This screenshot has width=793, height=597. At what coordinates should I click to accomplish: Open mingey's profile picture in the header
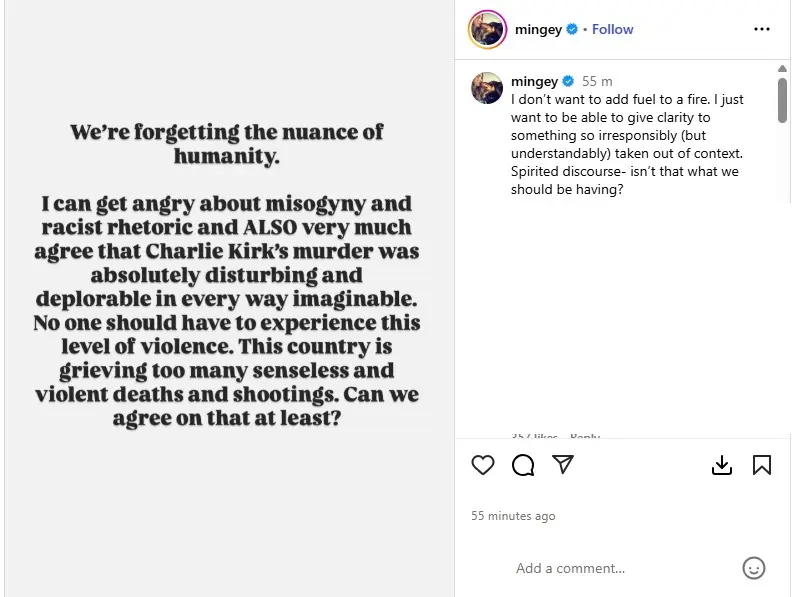[487, 29]
